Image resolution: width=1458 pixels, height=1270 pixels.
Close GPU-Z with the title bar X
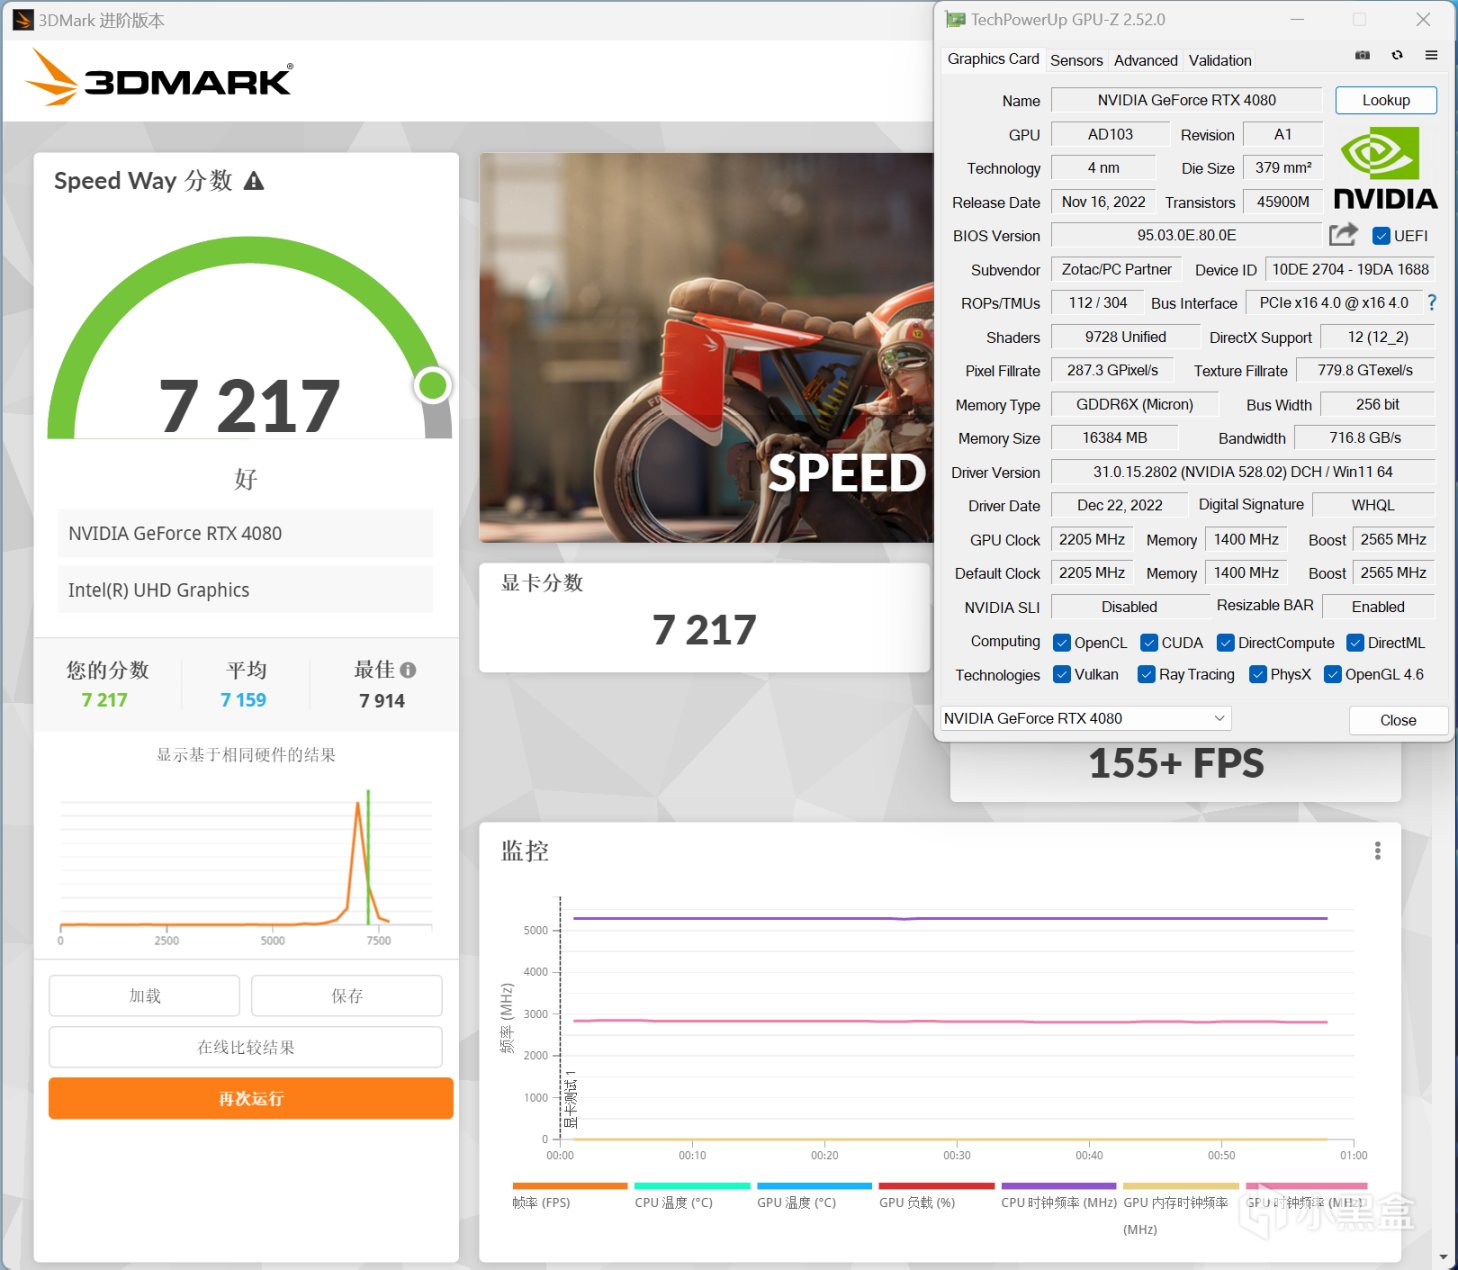point(1423,20)
